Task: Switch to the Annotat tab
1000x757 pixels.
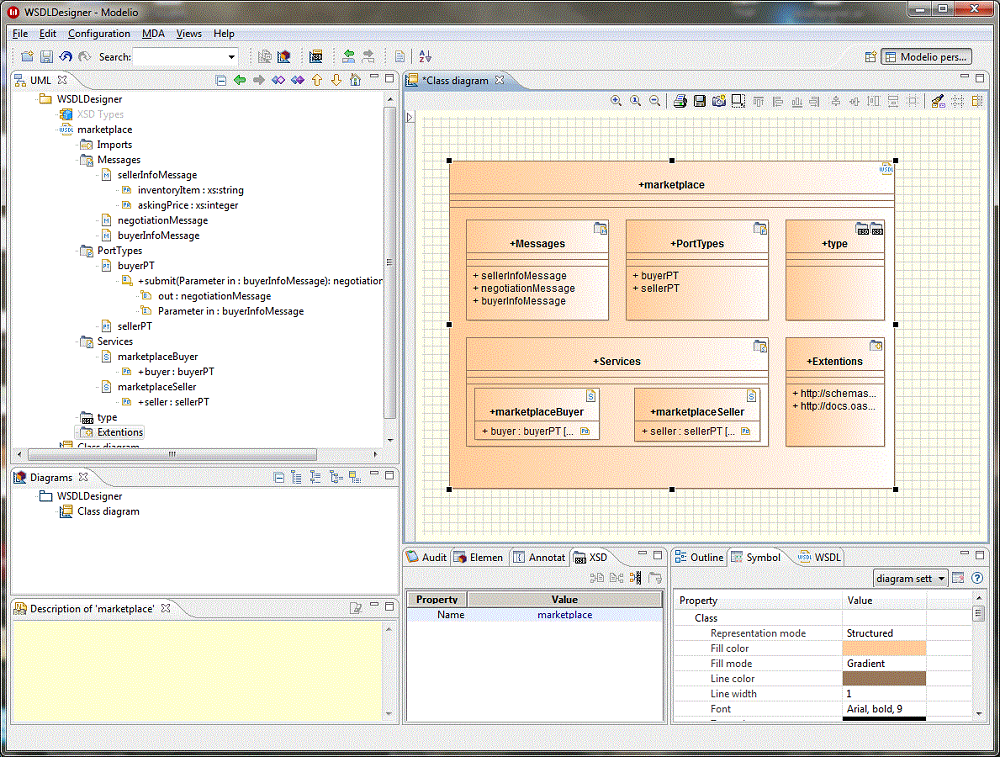Action: point(540,557)
